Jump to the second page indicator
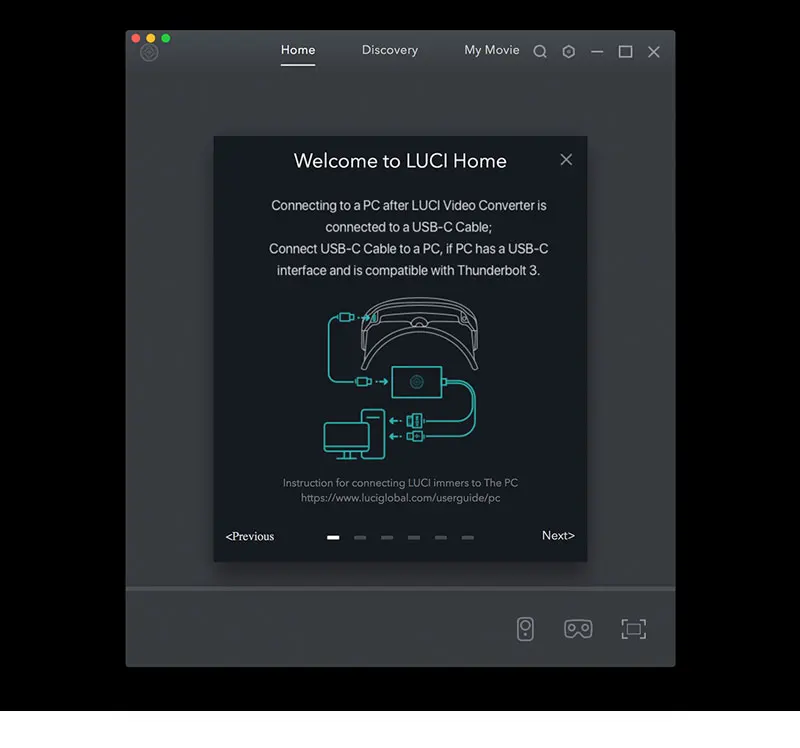This screenshot has width=800, height=748. (360, 537)
